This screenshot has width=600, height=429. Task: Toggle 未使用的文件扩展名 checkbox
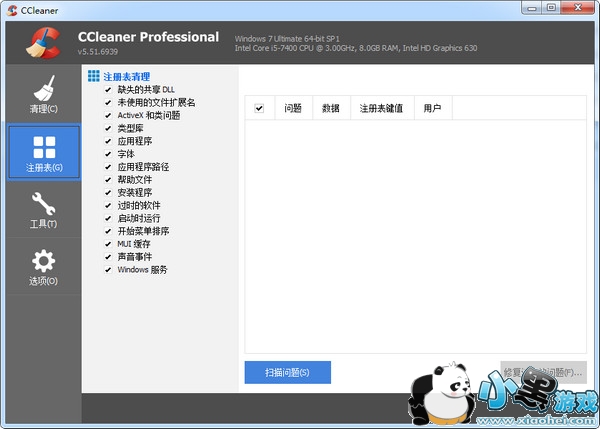coord(108,103)
